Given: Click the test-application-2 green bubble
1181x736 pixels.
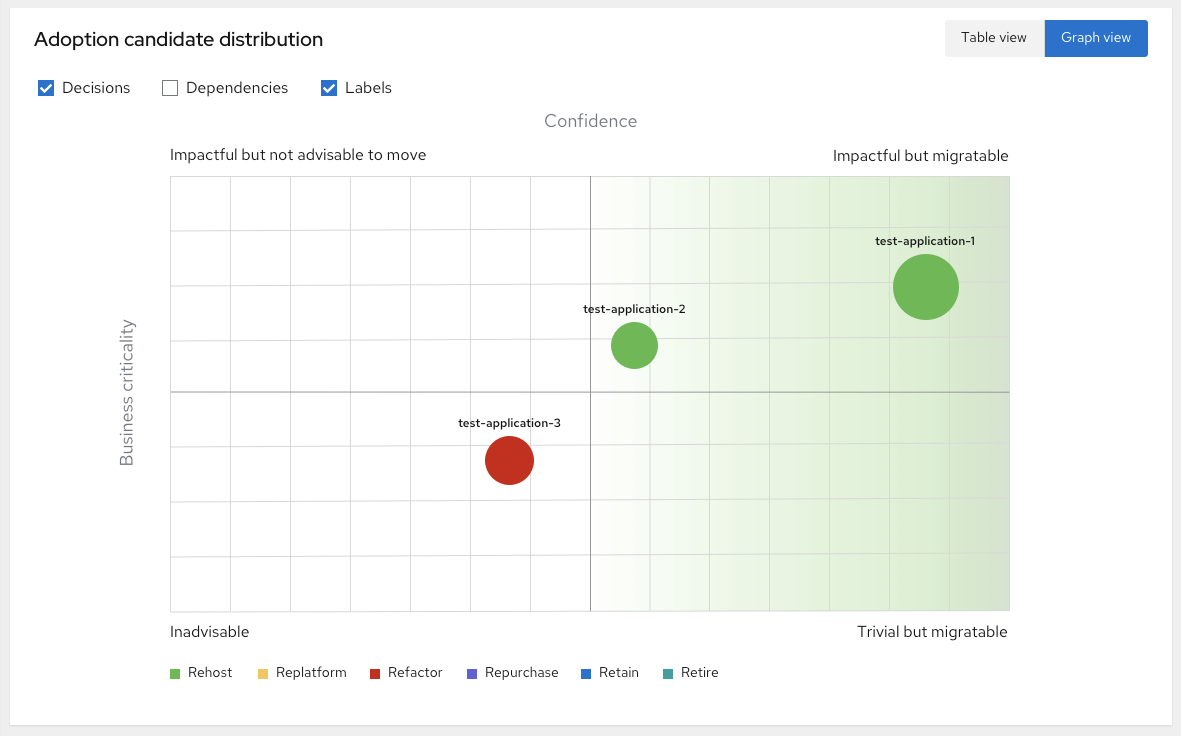Looking at the screenshot, I should tap(634, 346).
